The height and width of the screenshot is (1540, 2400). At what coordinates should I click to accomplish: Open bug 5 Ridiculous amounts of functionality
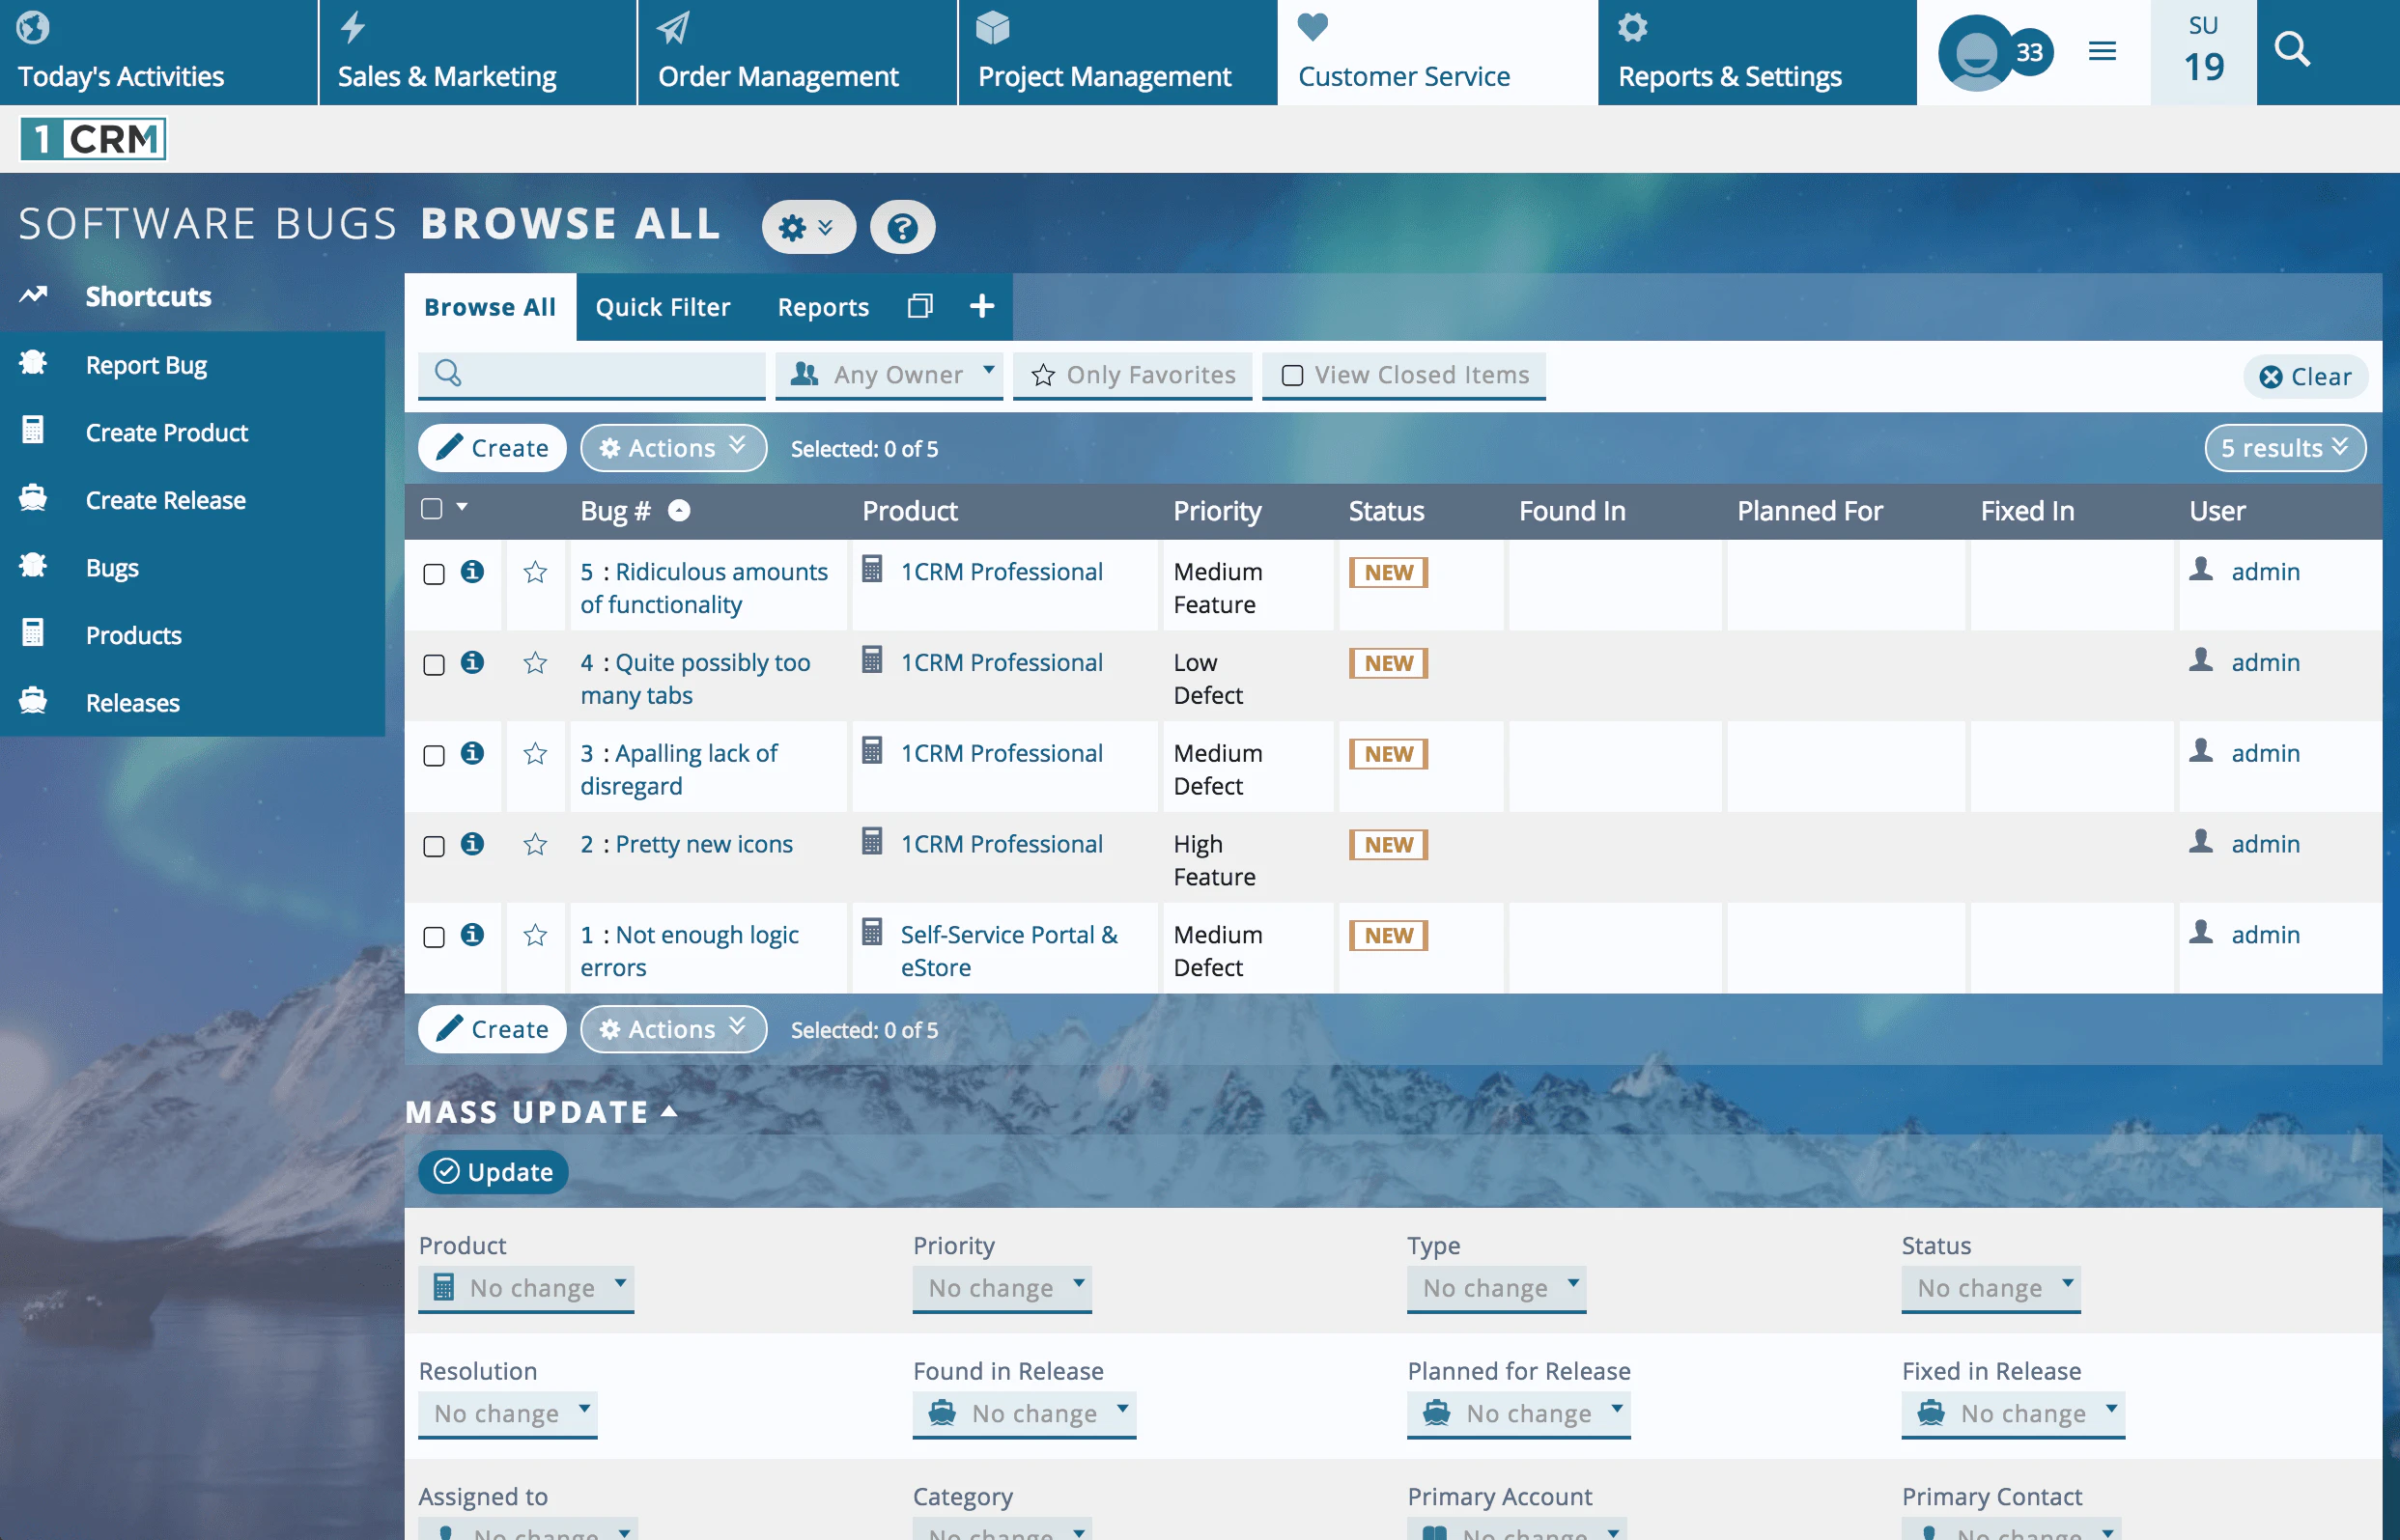(x=704, y=588)
